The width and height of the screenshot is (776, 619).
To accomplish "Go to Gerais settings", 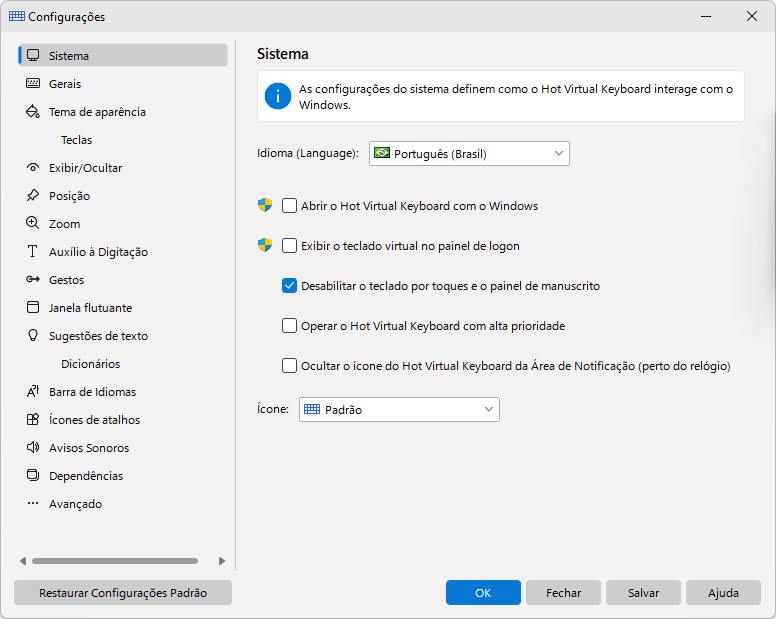I will 123,84.
